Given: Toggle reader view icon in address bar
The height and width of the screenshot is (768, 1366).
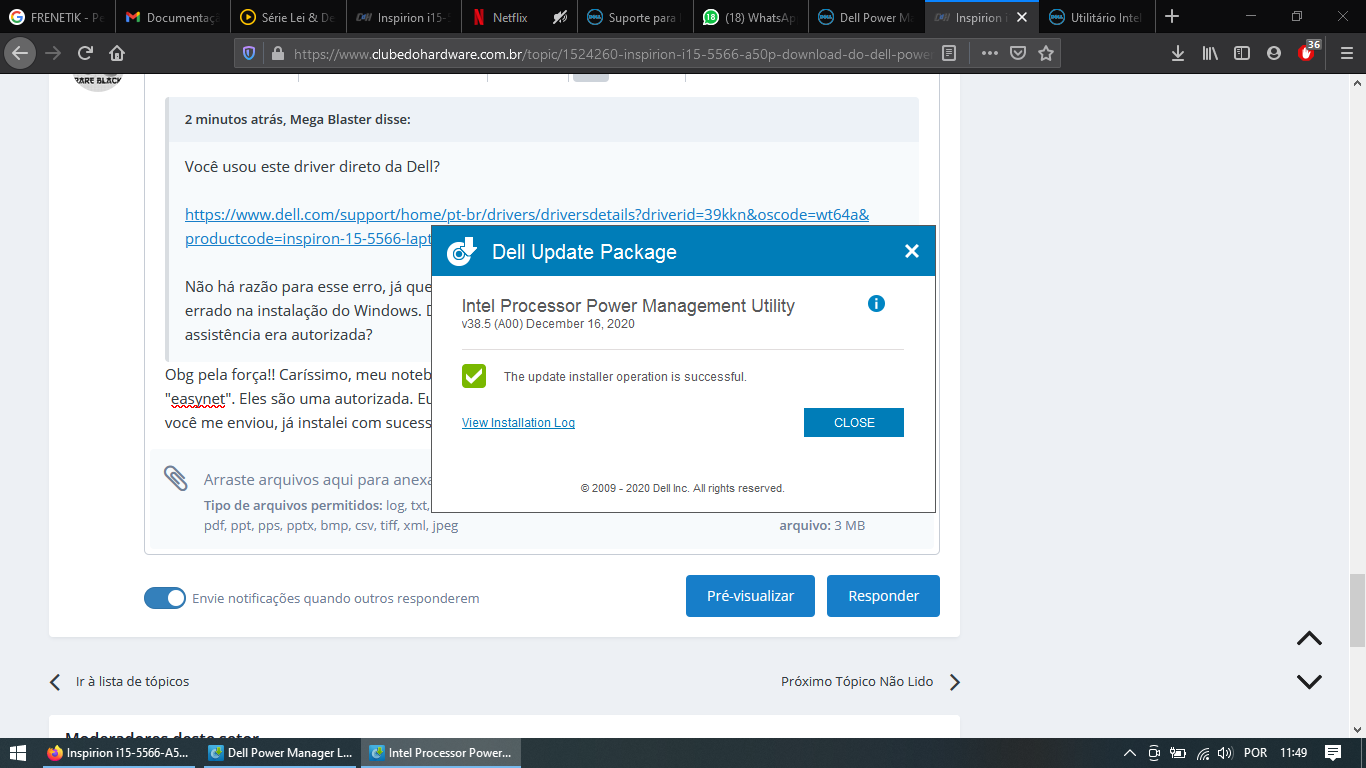Looking at the screenshot, I should (x=949, y=53).
